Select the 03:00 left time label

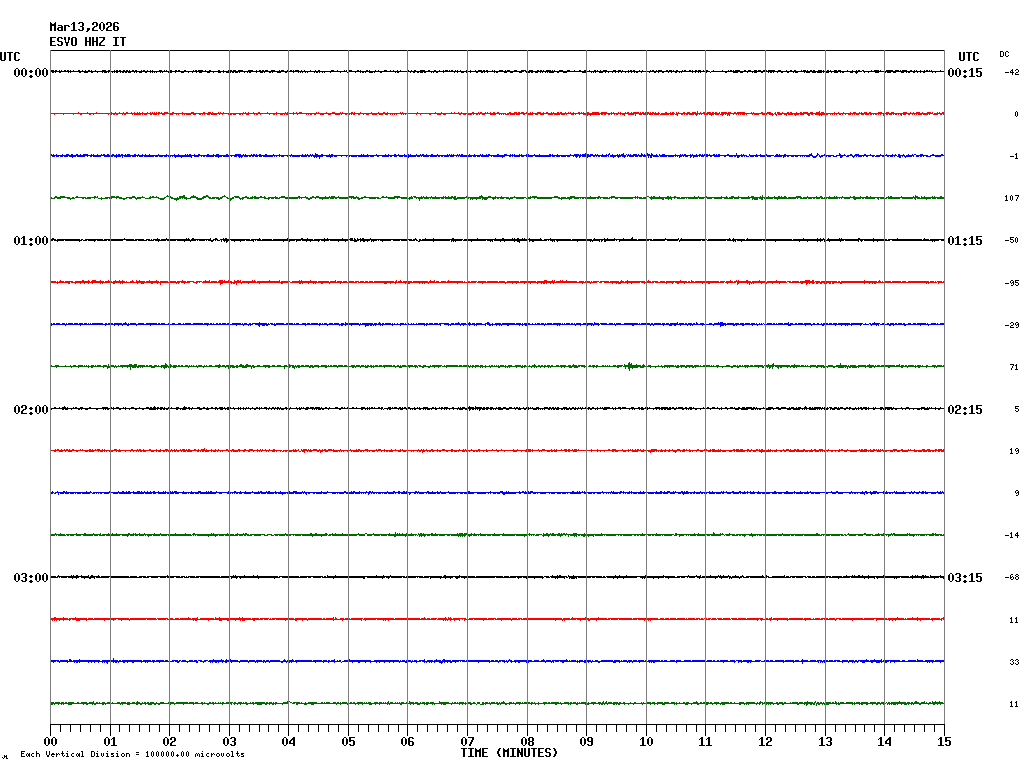(x=31, y=578)
